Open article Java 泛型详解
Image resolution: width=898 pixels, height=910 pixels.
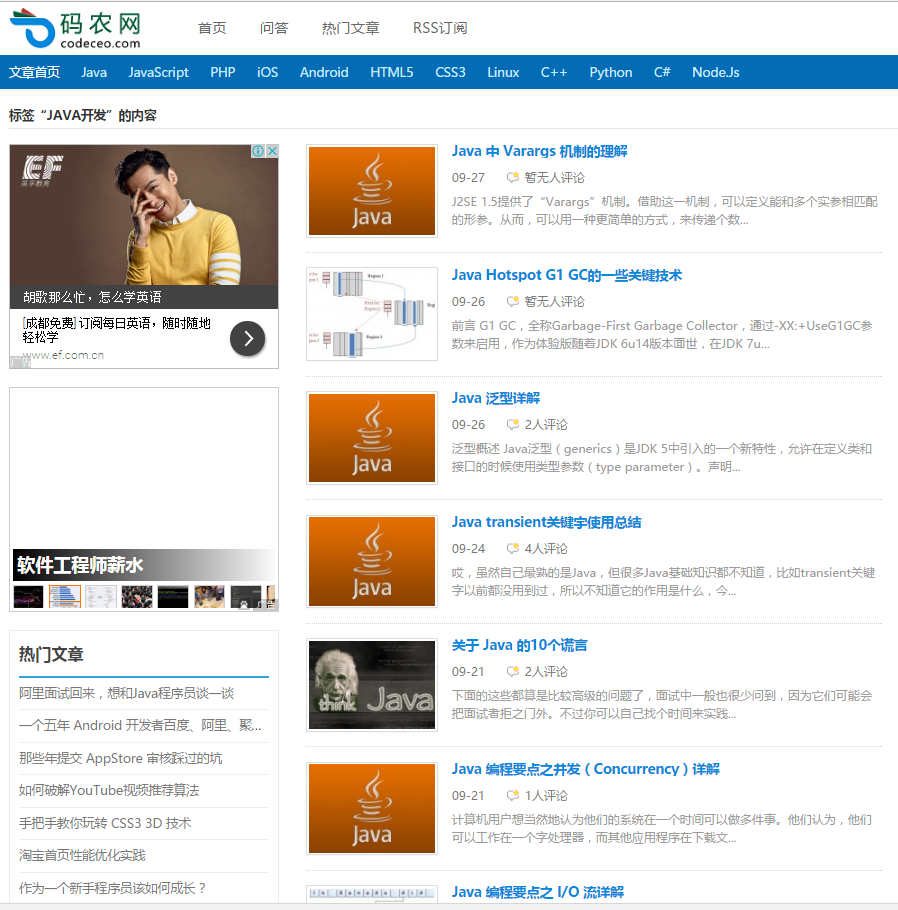[496, 398]
